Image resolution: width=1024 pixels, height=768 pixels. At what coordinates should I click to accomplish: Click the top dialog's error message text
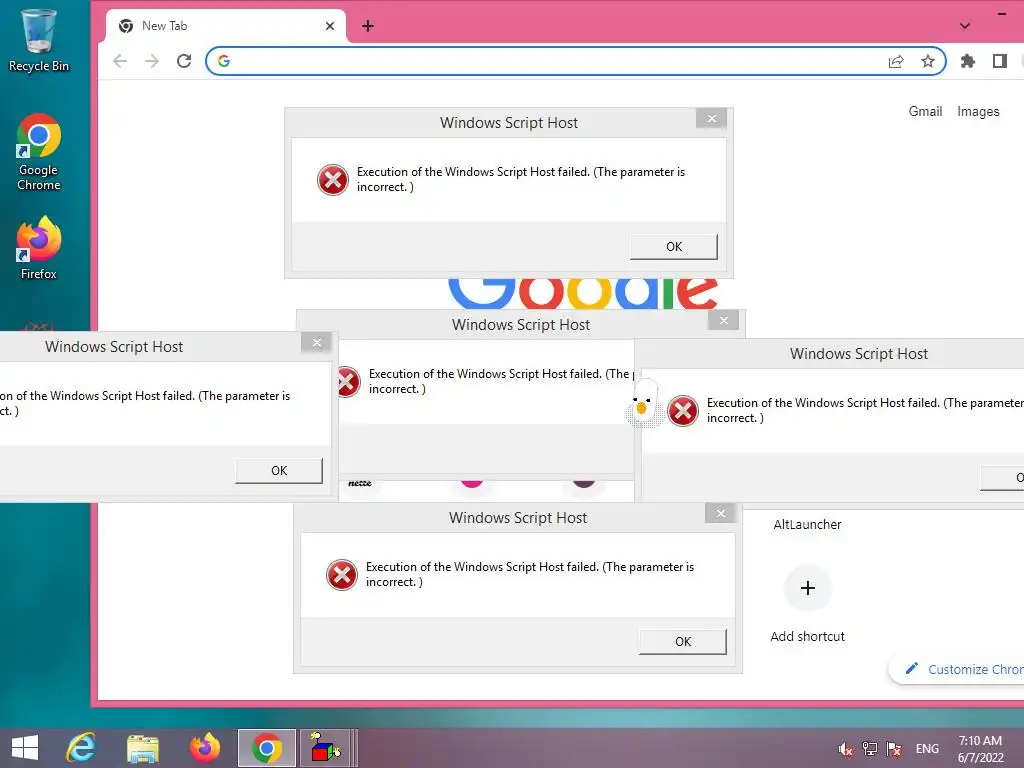point(520,180)
